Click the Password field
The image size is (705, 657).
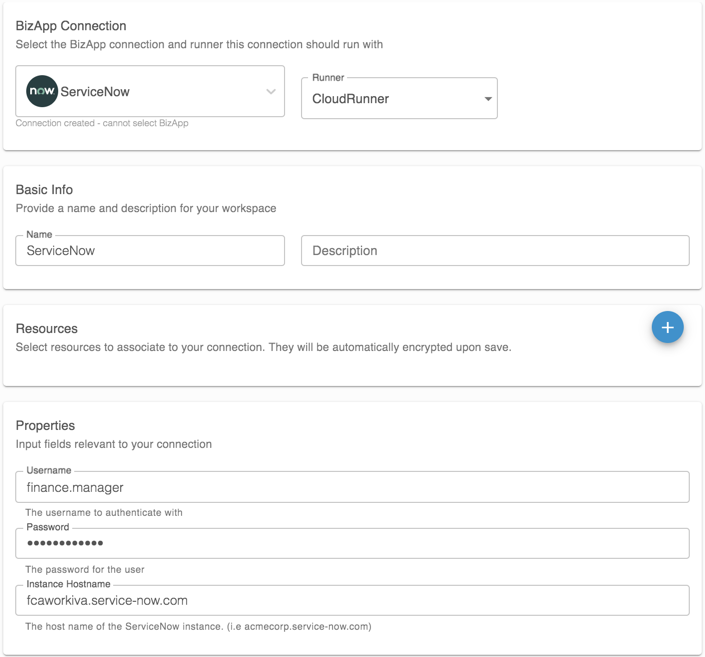click(x=352, y=543)
